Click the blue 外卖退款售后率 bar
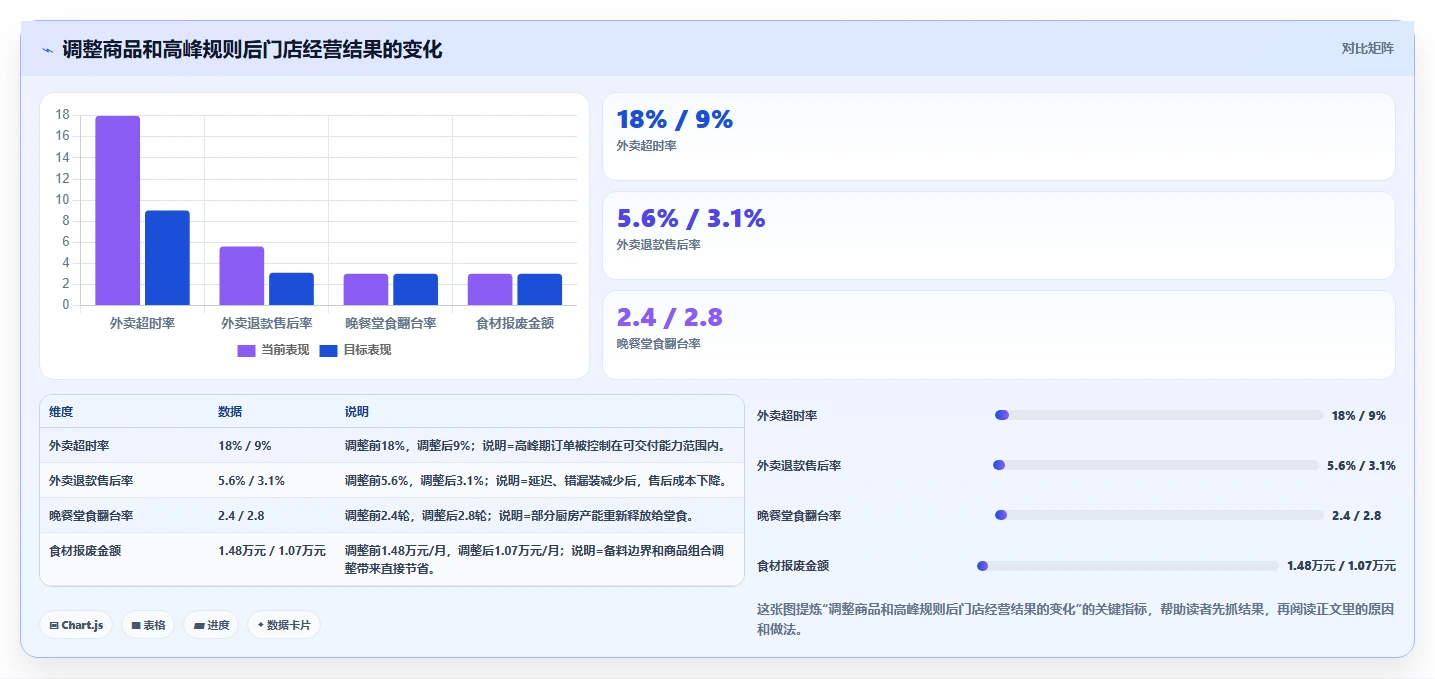1435x679 pixels. pos(291,289)
